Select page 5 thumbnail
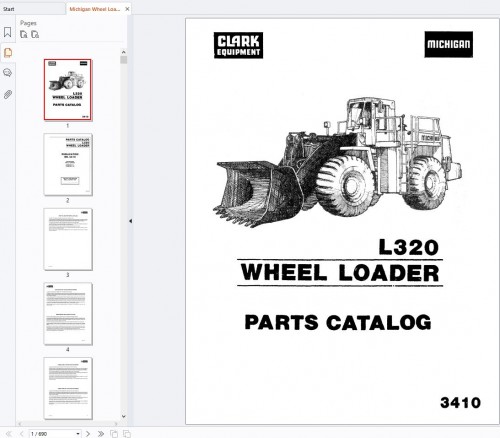Image resolution: width=500 pixels, height=438 pixels. point(68,388)
